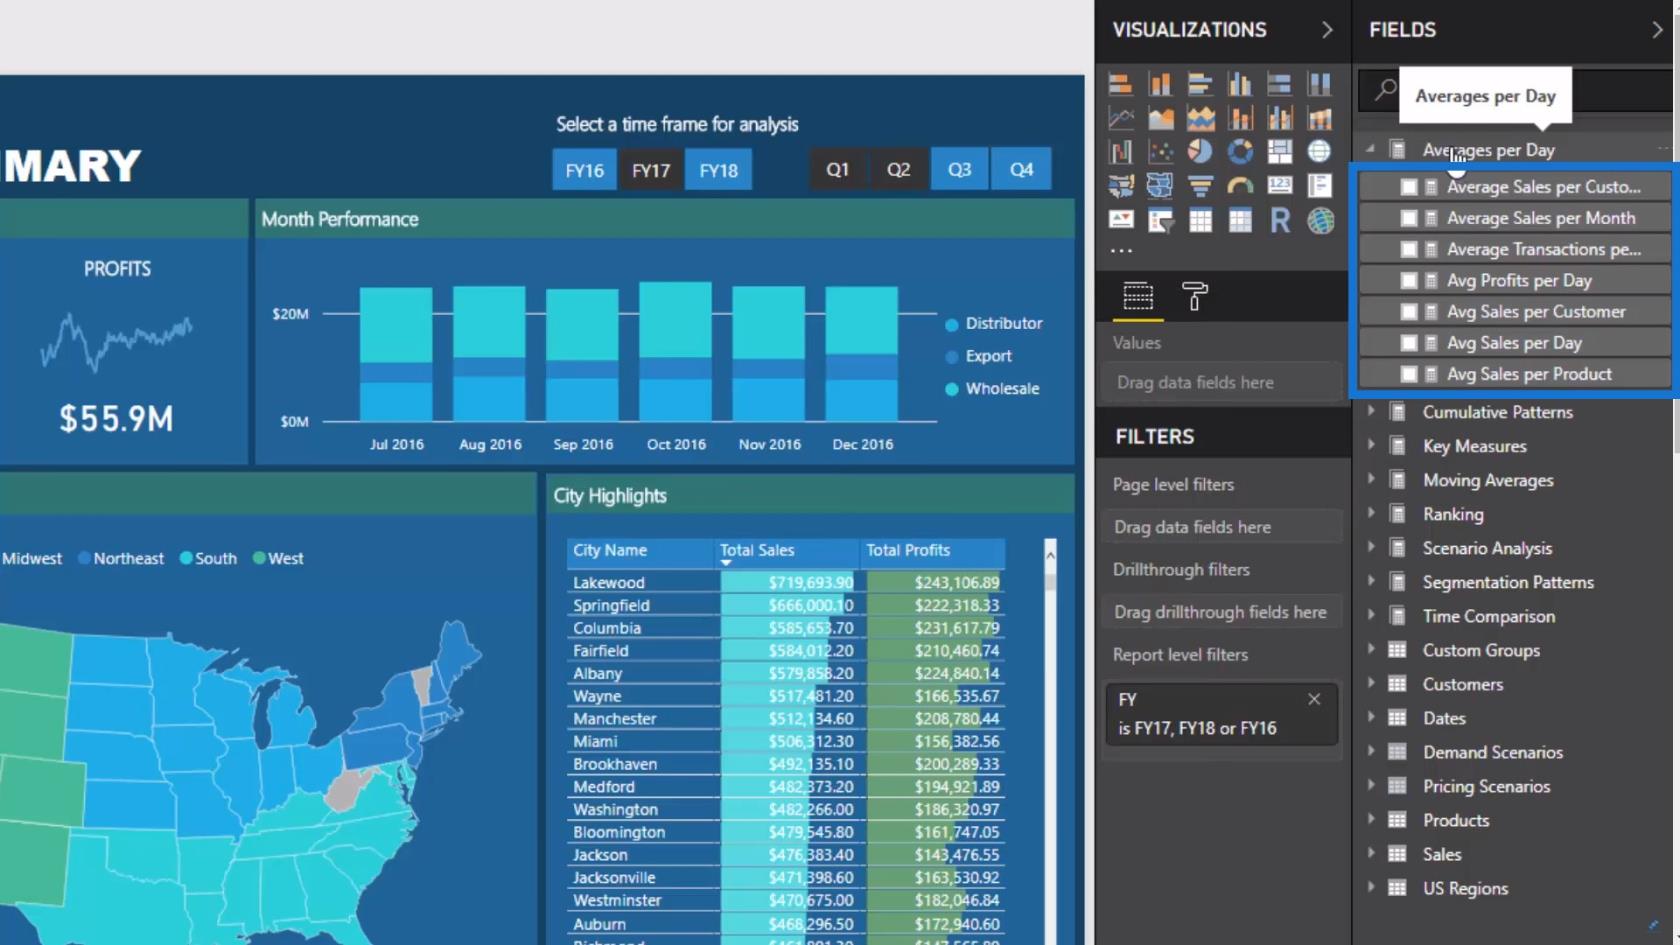Expand the Cumulative Patterns table

point(1371,411)
